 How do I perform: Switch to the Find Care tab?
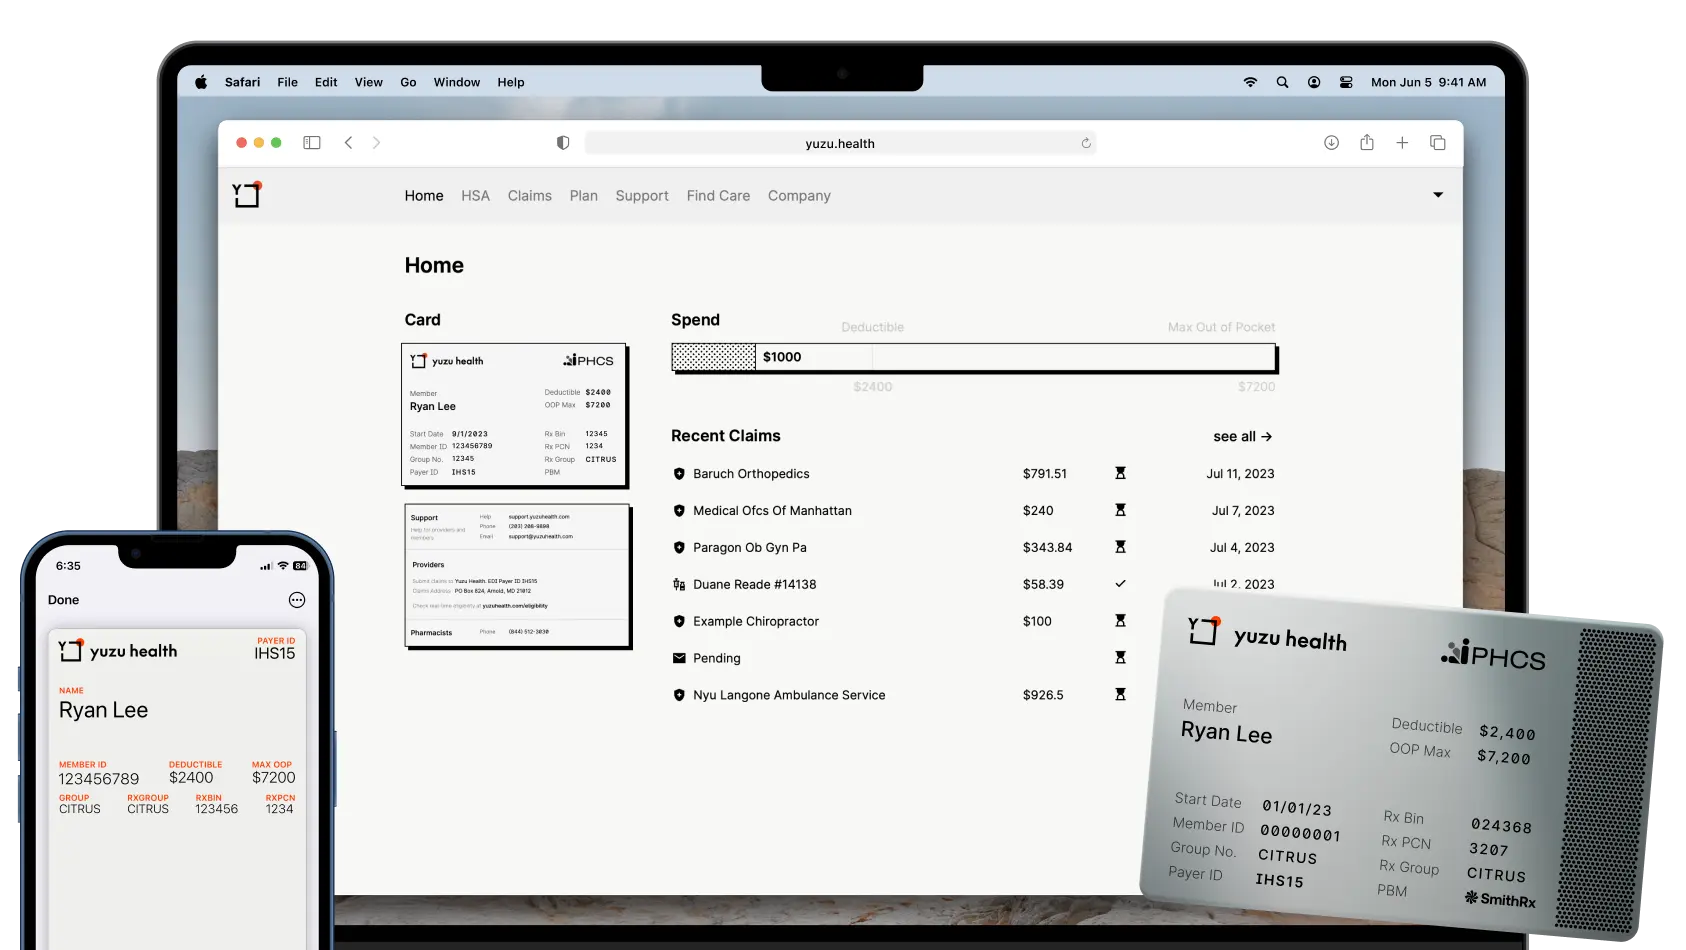pos(718,196)
